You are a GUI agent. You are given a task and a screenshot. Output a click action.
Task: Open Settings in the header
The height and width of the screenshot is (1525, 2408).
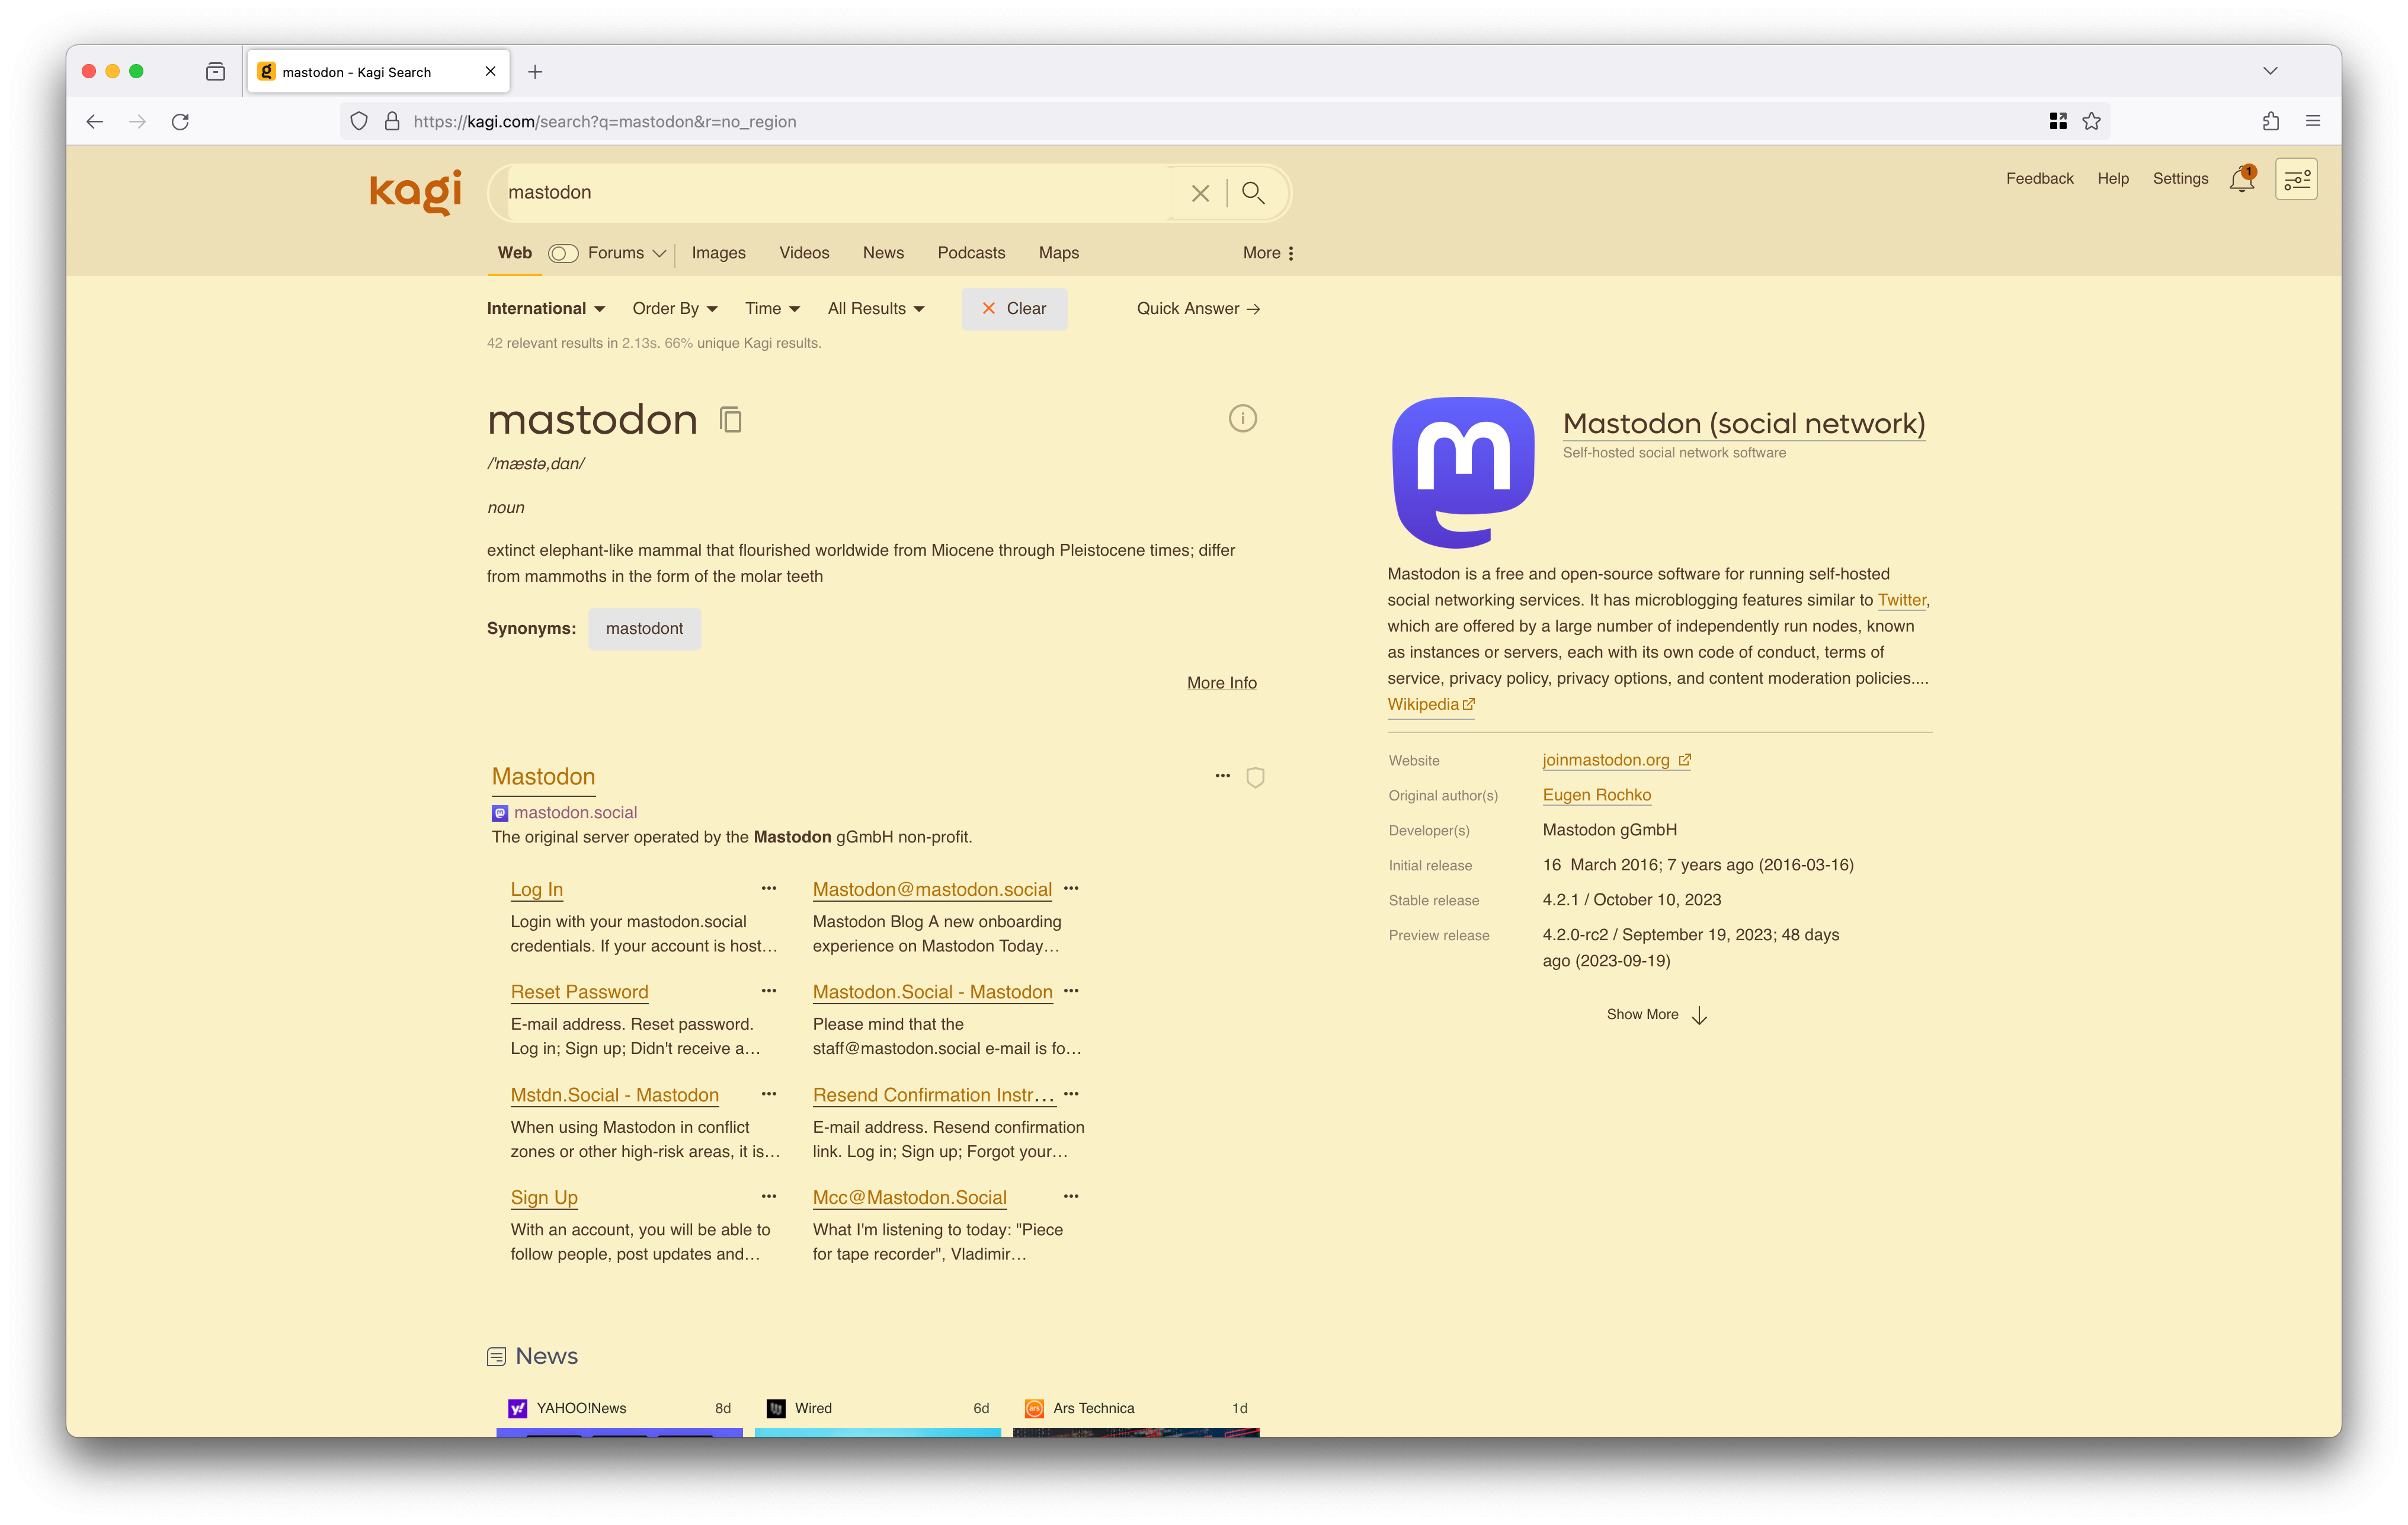click(x=2180, y=179)
